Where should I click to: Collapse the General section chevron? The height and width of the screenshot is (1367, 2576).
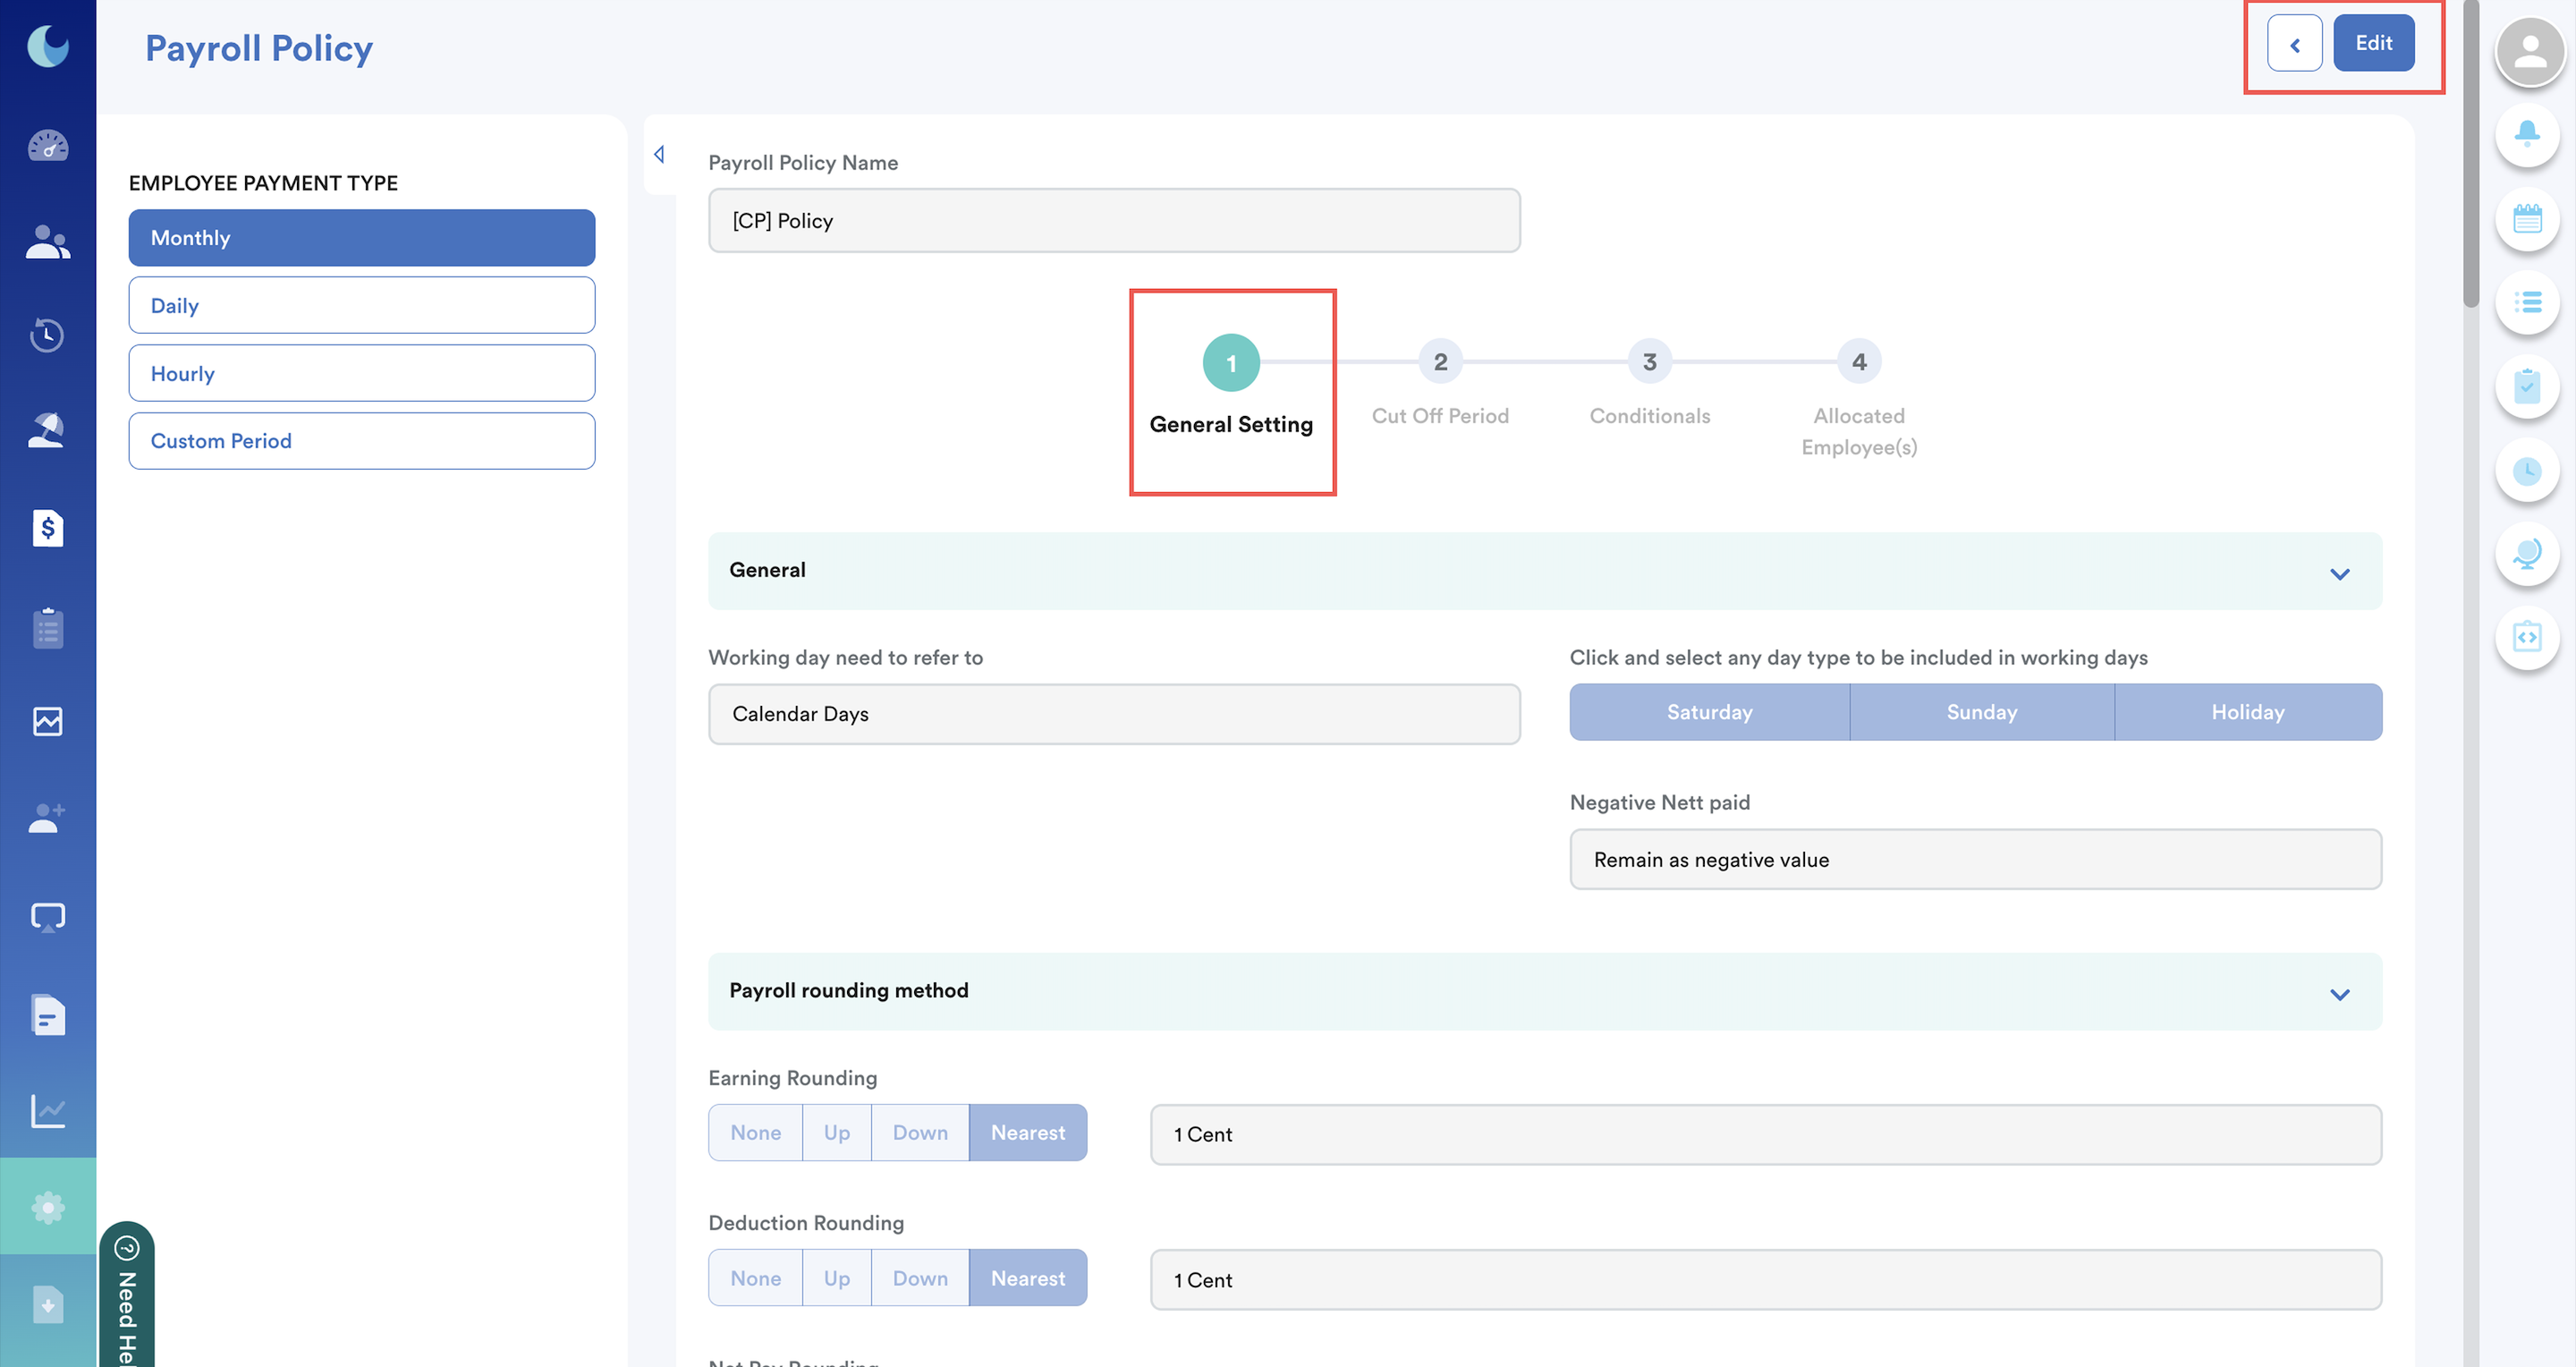tap(2338, 573)
